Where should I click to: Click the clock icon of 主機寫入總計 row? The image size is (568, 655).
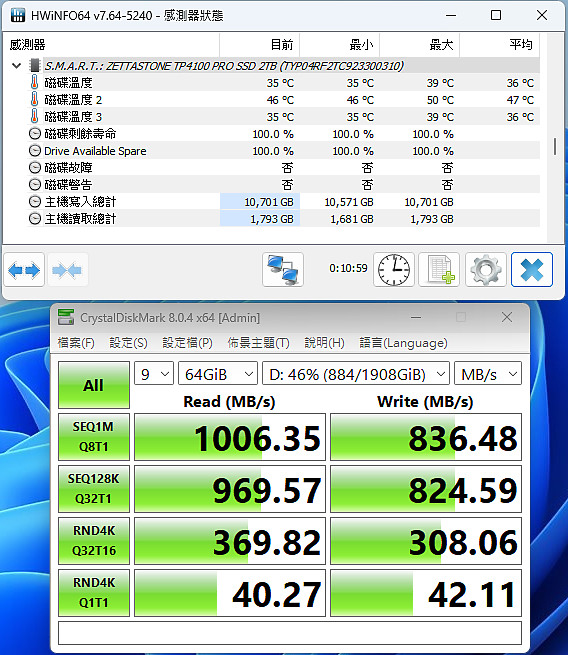click(x=35, y=202)
